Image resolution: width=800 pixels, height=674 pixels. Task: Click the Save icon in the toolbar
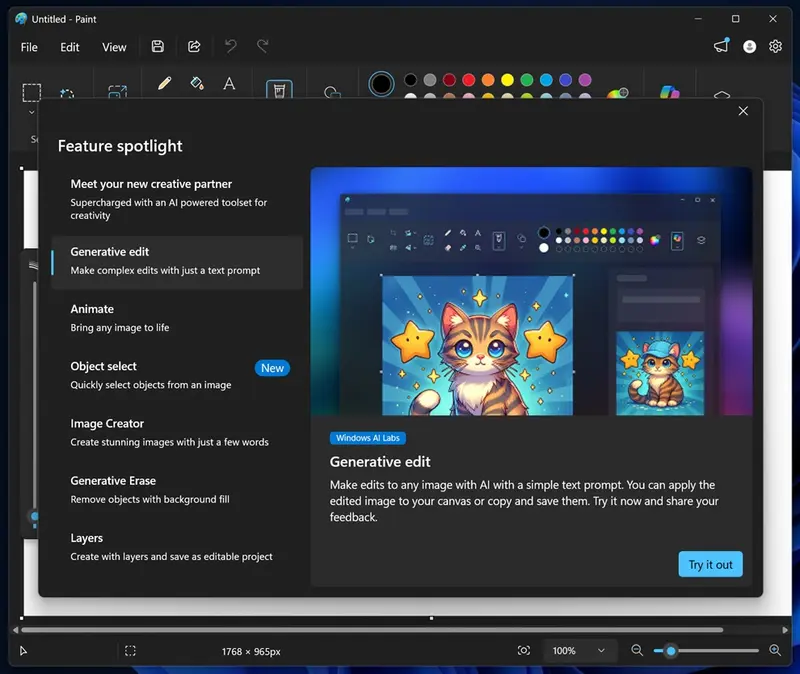click(x=157, y=46)
